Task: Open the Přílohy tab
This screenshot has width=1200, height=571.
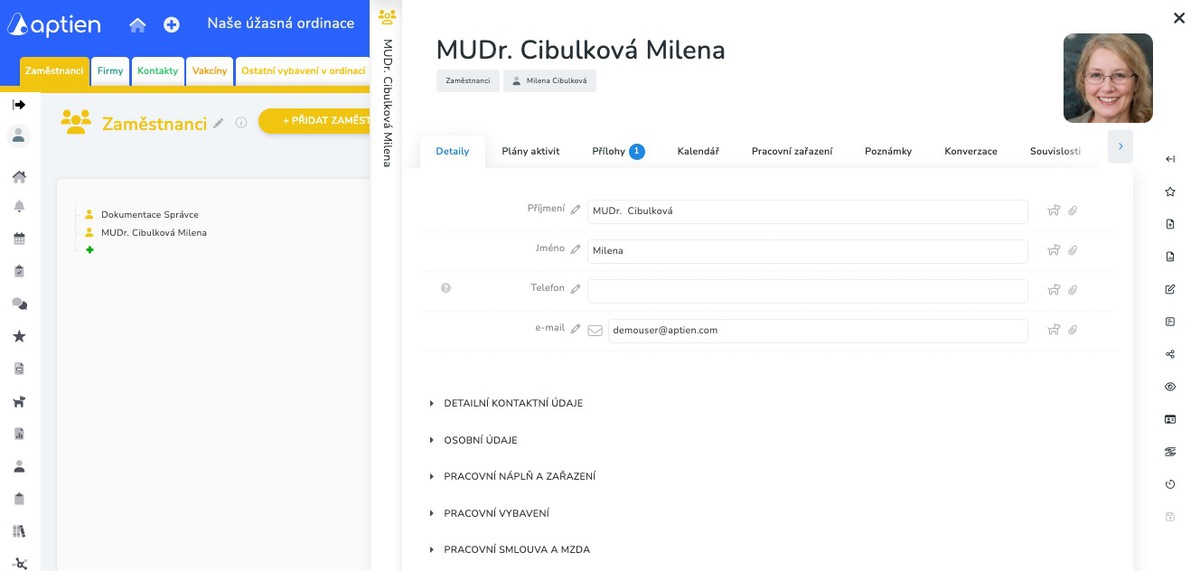Action: 617,151
